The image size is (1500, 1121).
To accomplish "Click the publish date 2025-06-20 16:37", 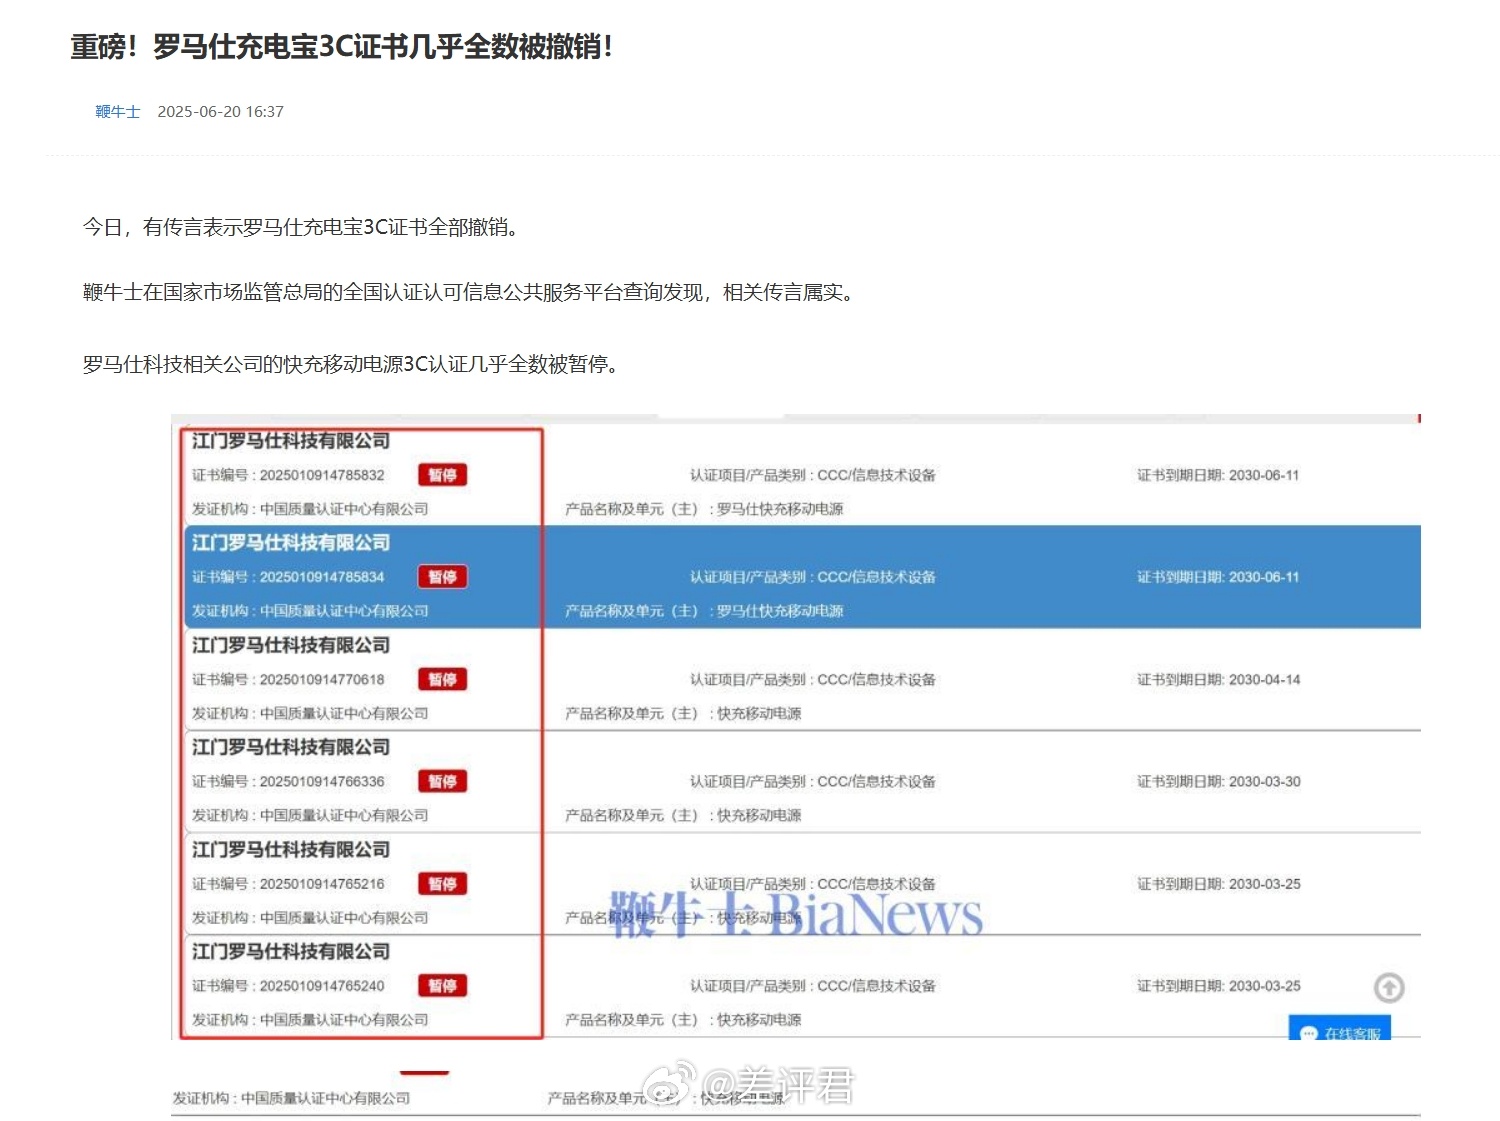I will point(220,111).
